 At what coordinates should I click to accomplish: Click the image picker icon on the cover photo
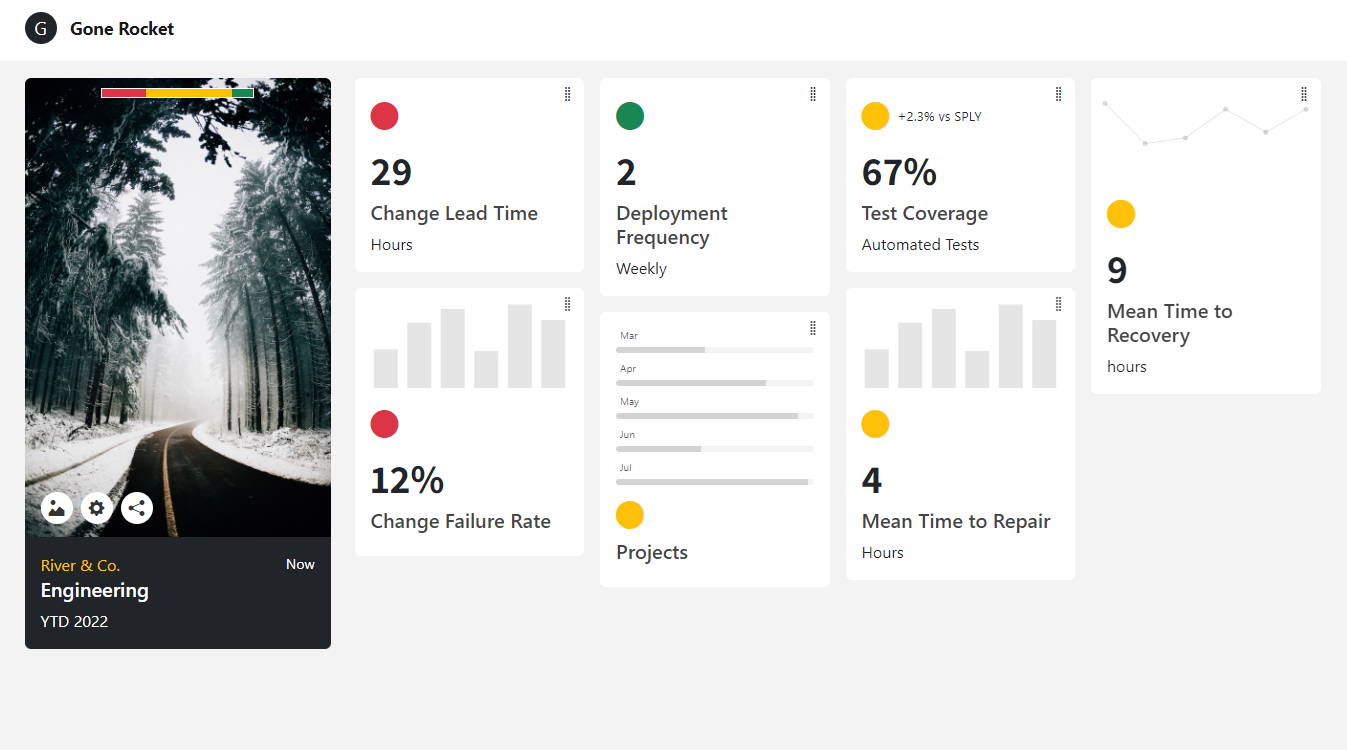point(57,508)
